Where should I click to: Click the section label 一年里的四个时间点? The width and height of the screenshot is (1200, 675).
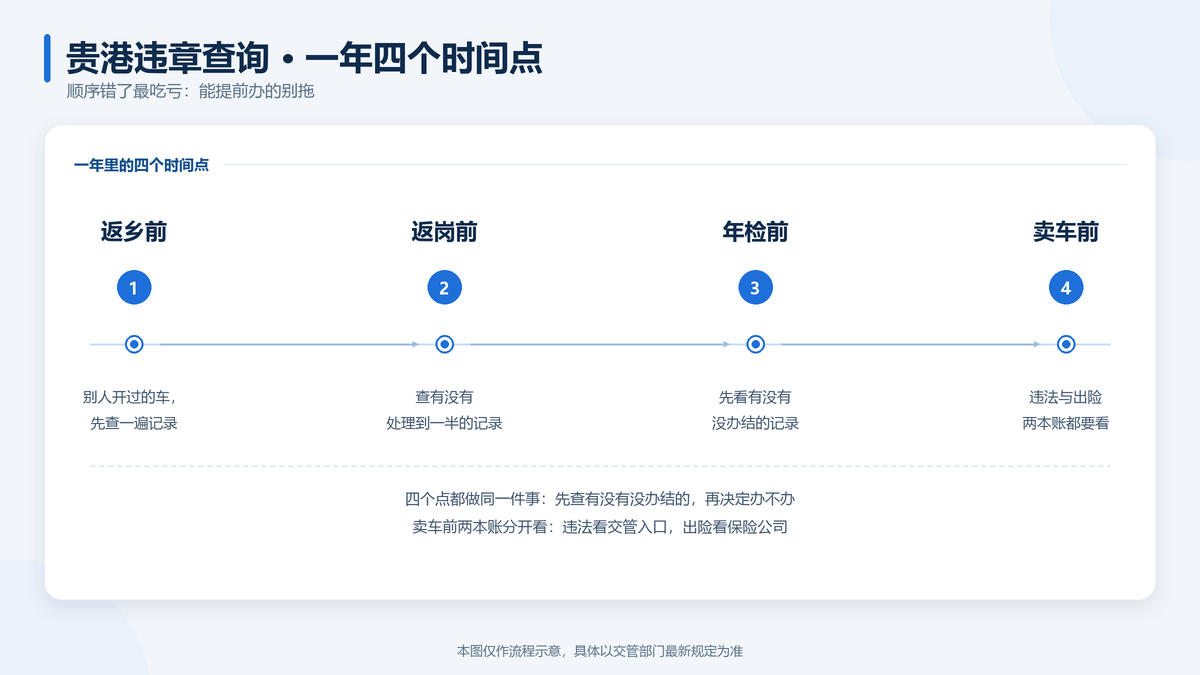click(x=141, y=165)
